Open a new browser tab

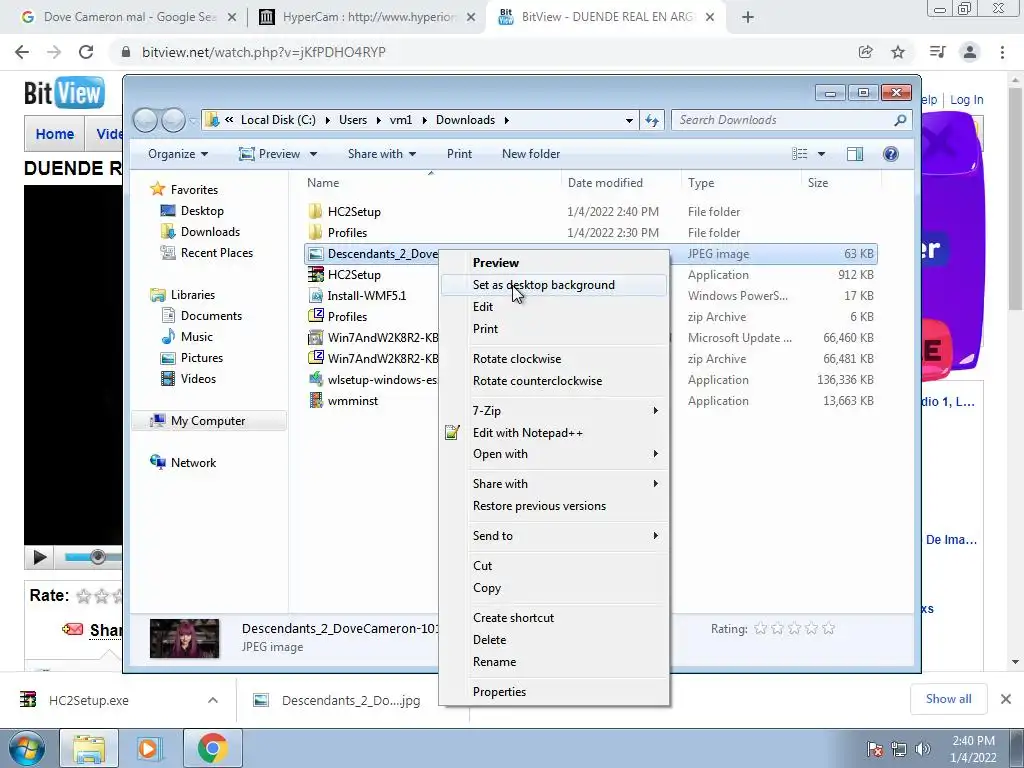tap(748, 17)
